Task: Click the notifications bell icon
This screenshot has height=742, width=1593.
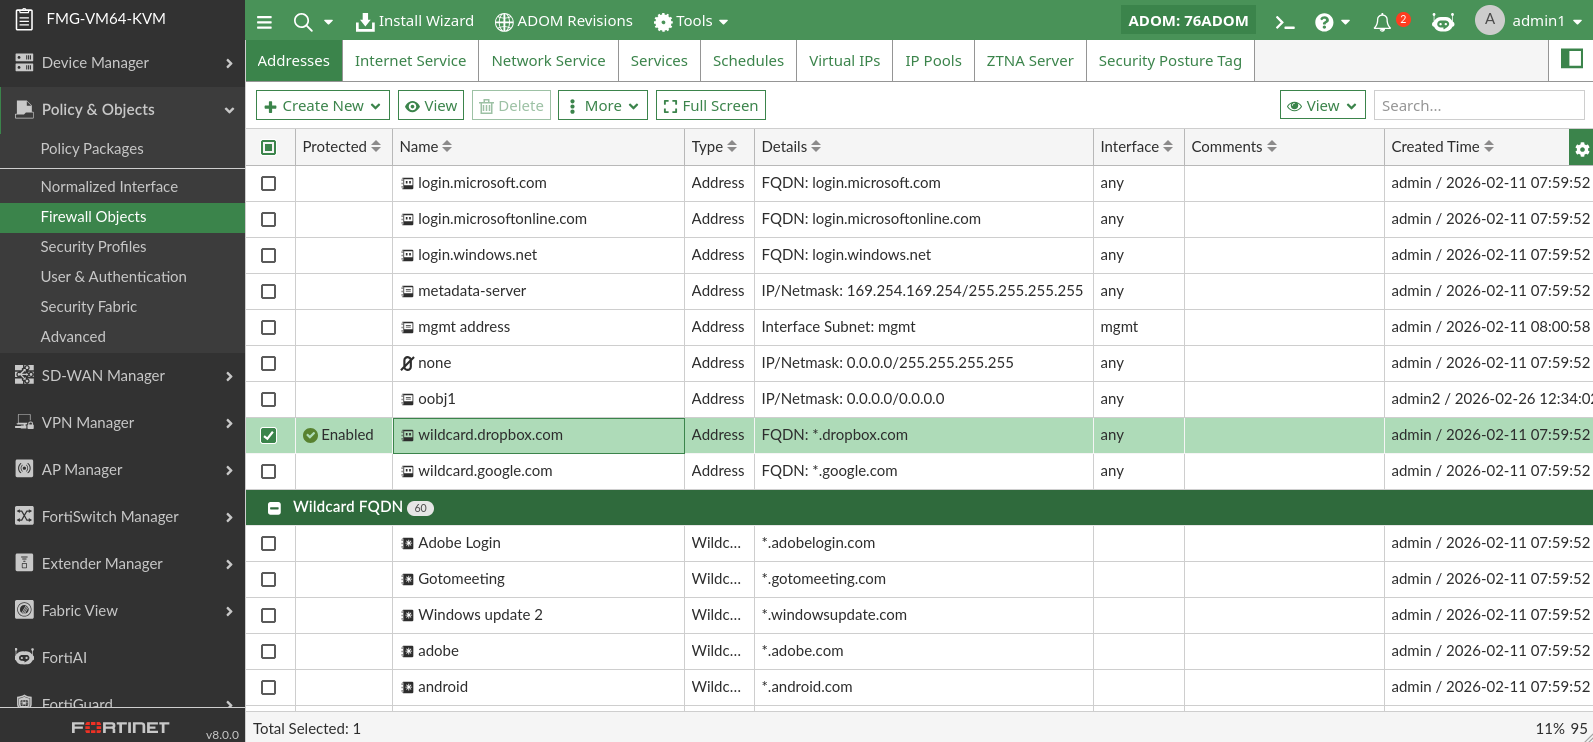Action: tap(1382, 22)
